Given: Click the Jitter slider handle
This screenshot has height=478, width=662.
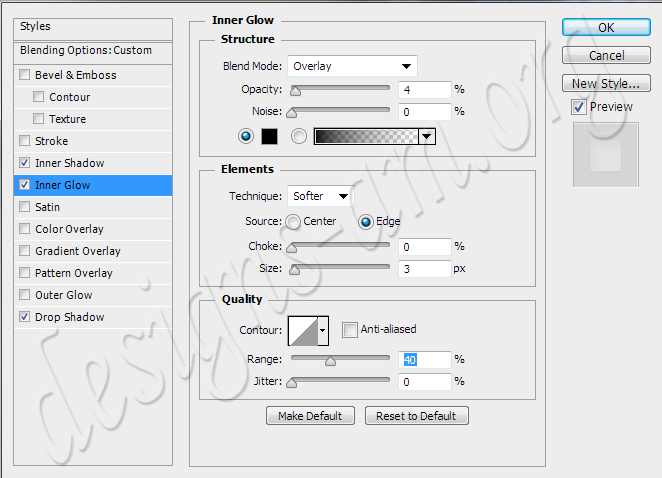Looking at the screenshot, I should tap(292, 383).
